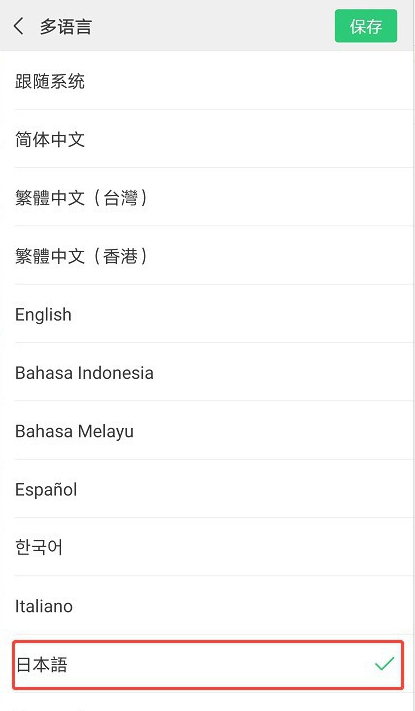Click the 日本語 text label

42,665
